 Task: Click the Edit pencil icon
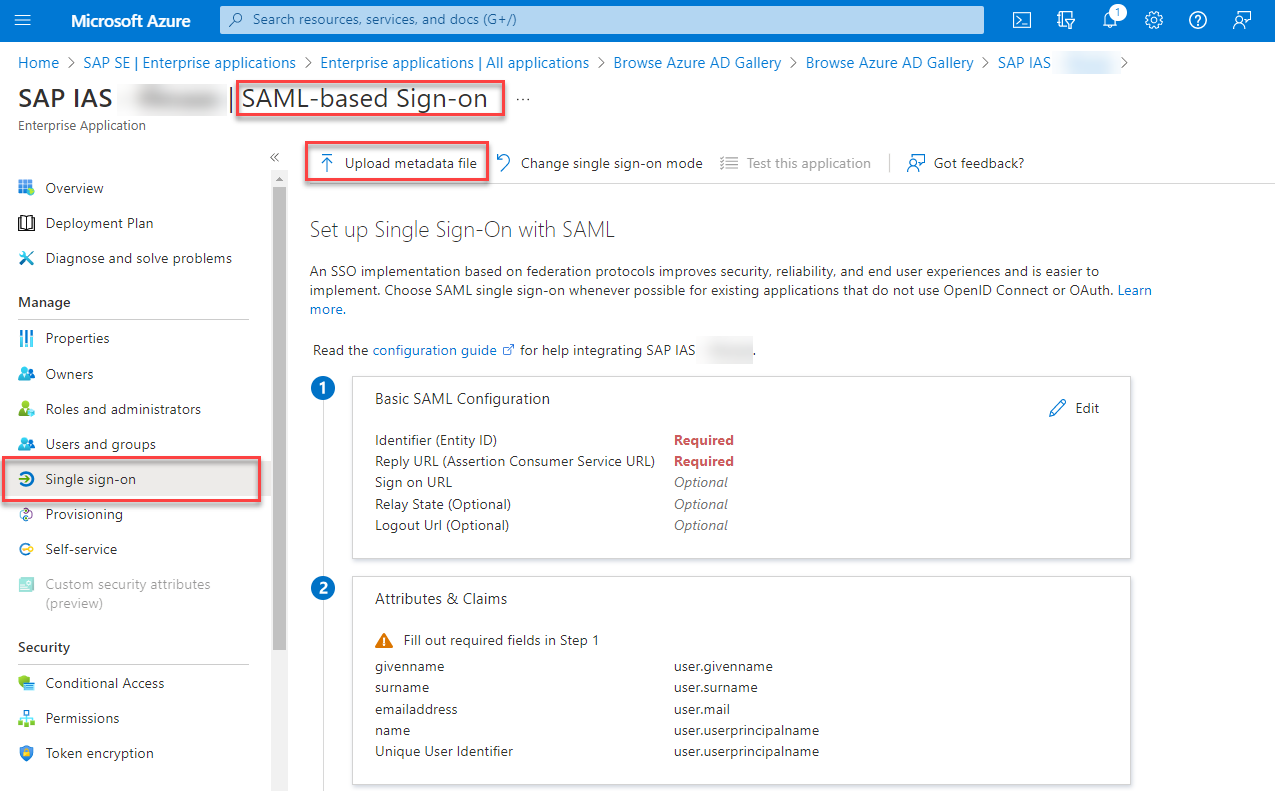1057,408
